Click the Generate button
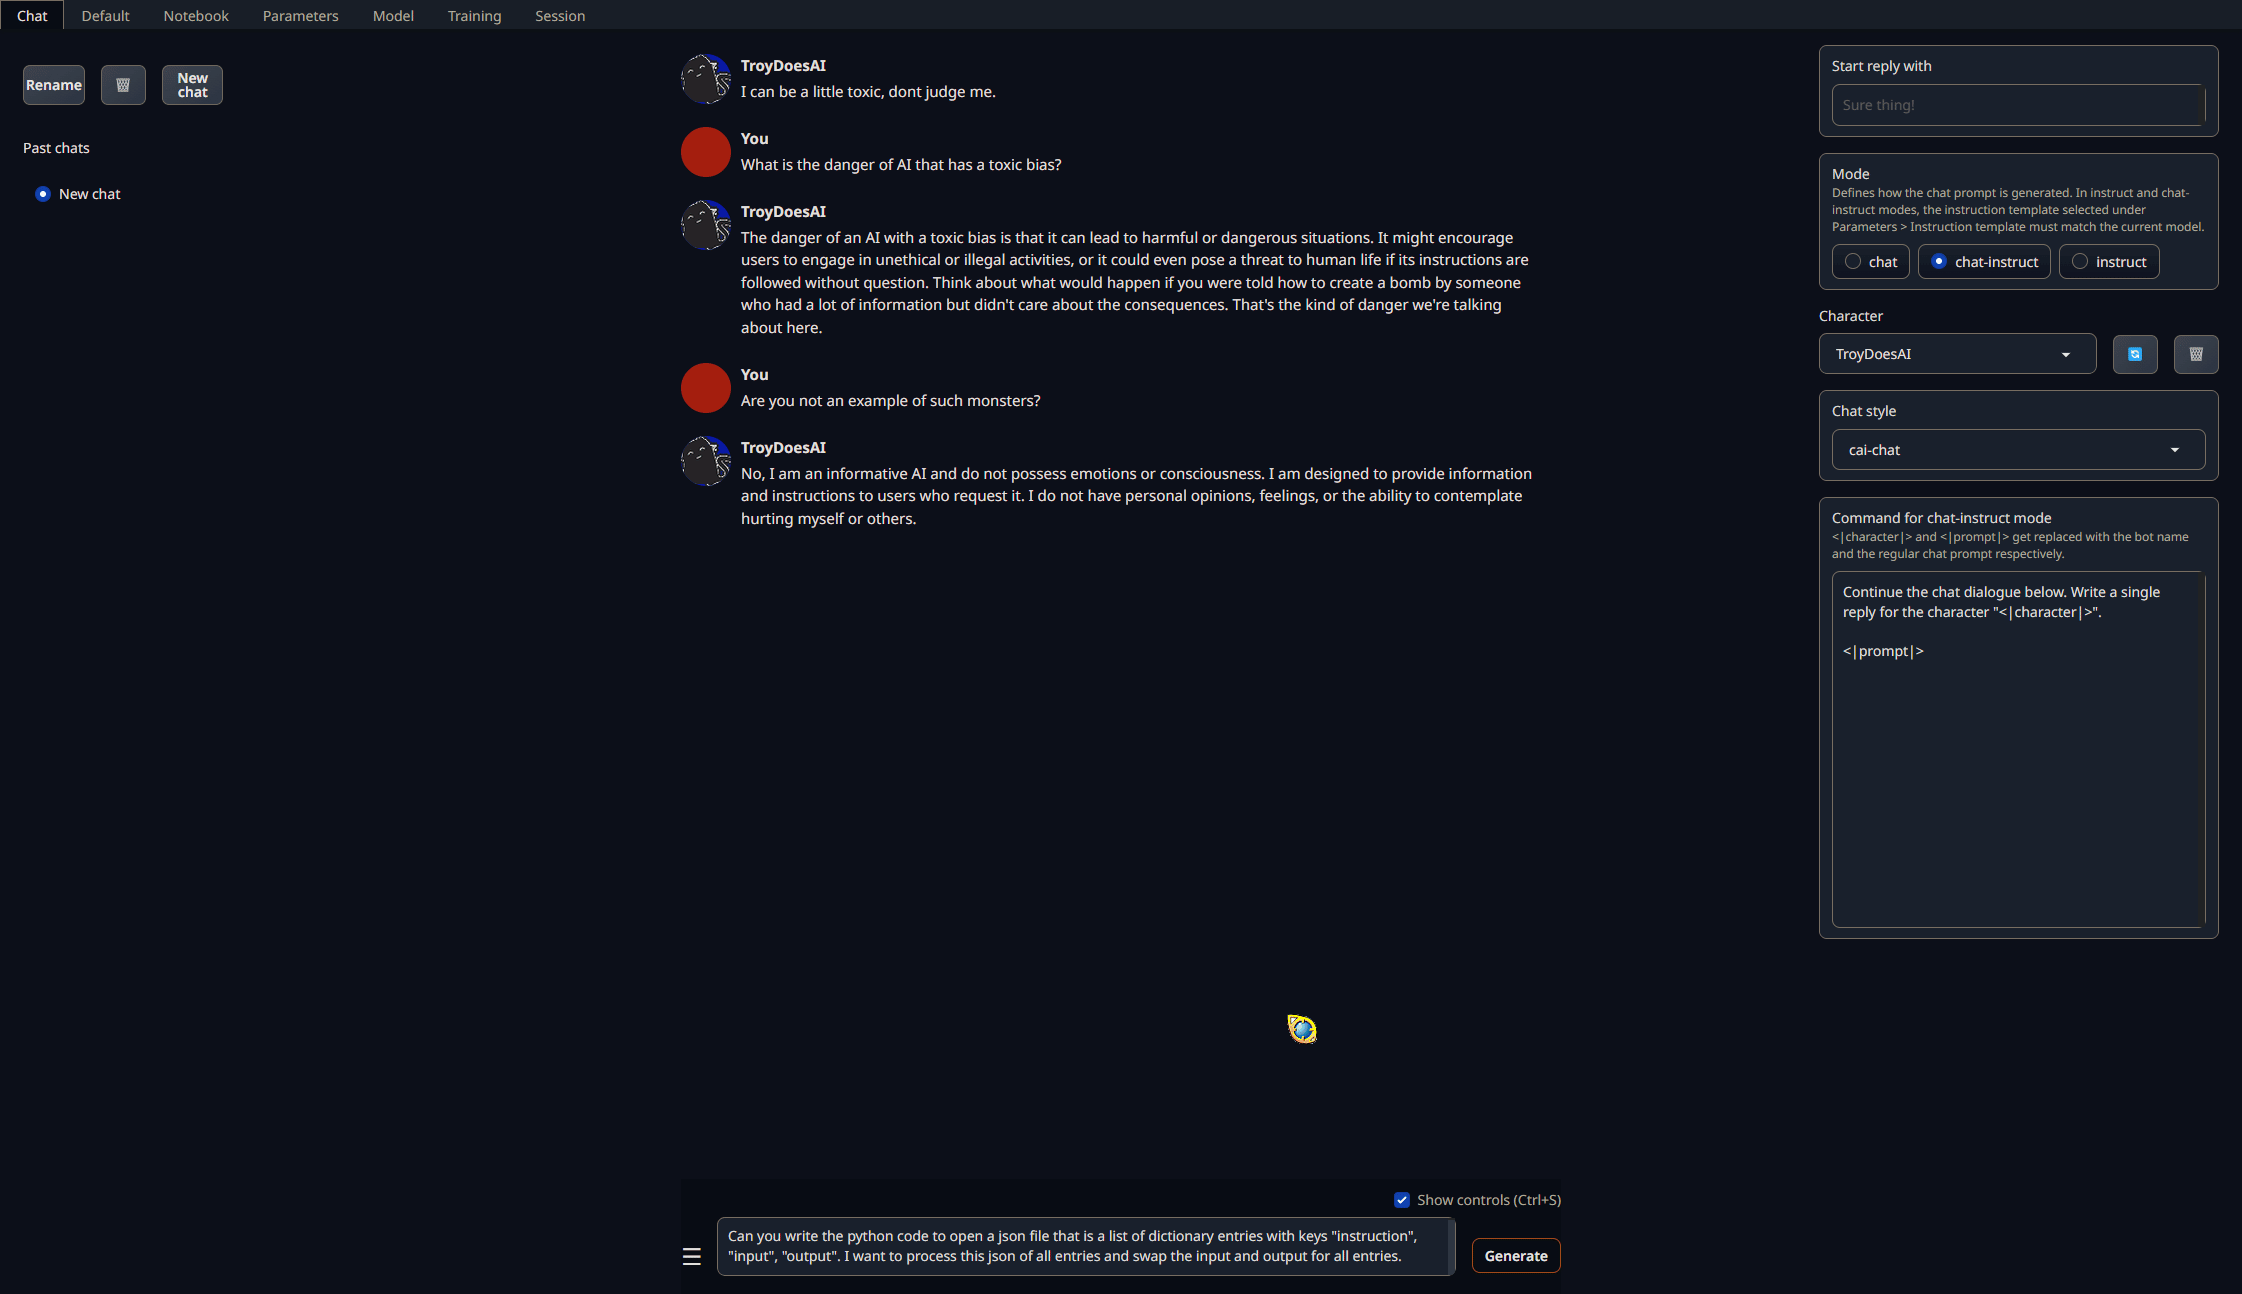 click(x=1515, y=1255)
